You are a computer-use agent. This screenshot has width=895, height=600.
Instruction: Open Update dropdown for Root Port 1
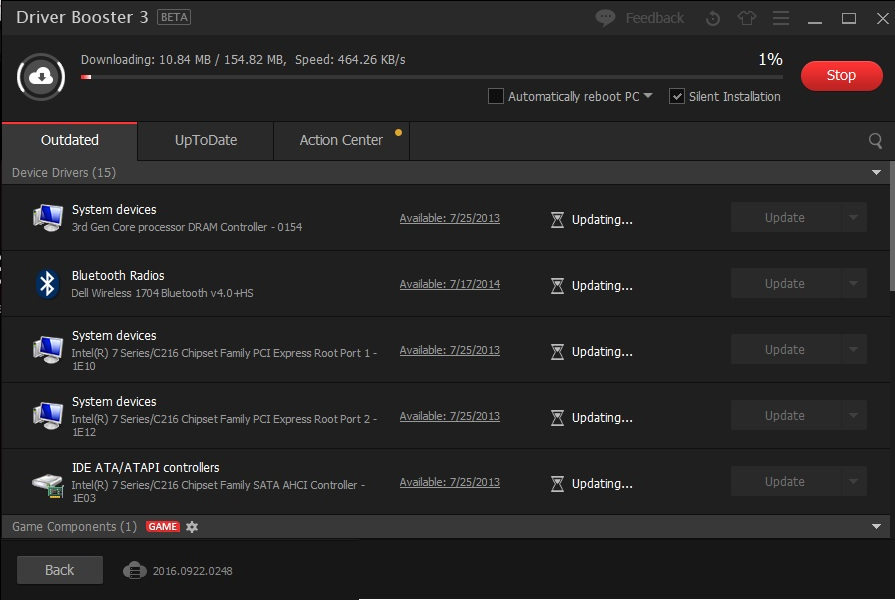click(x=853, y=349)
